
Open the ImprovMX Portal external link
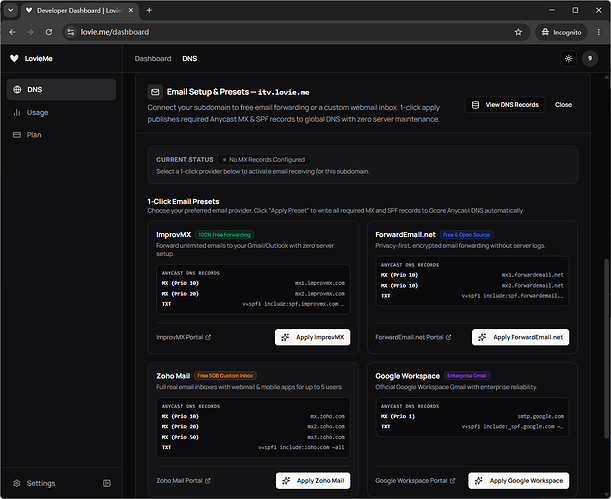click(x=184, y=337)
